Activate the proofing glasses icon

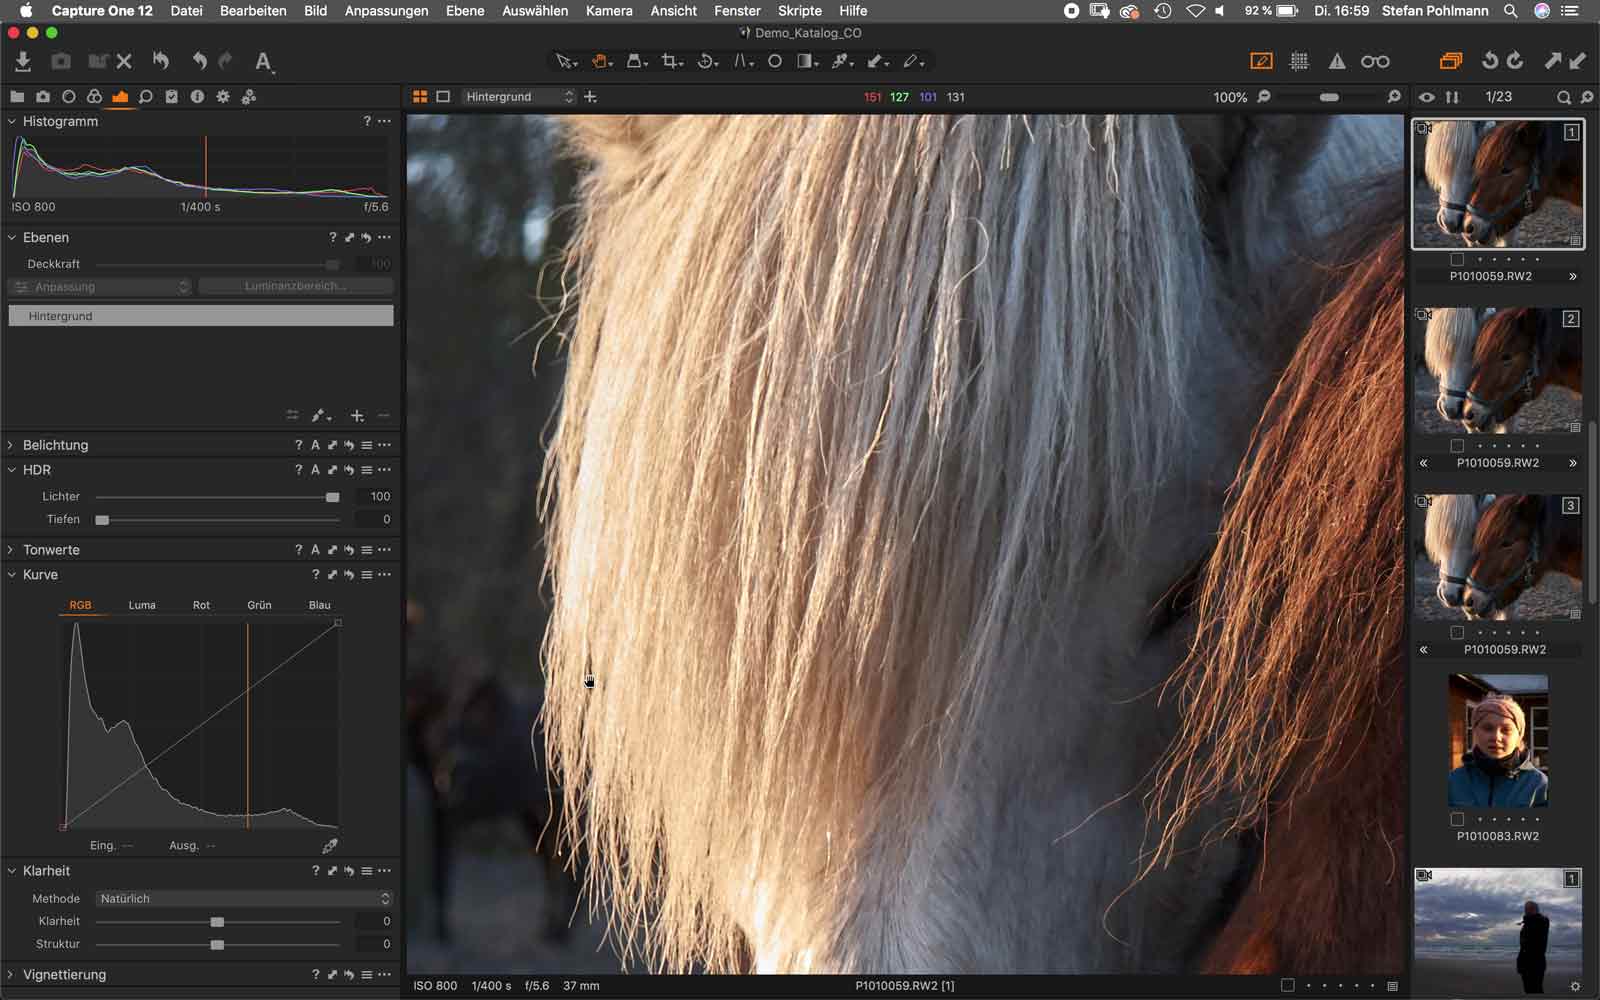point(1377,60)
